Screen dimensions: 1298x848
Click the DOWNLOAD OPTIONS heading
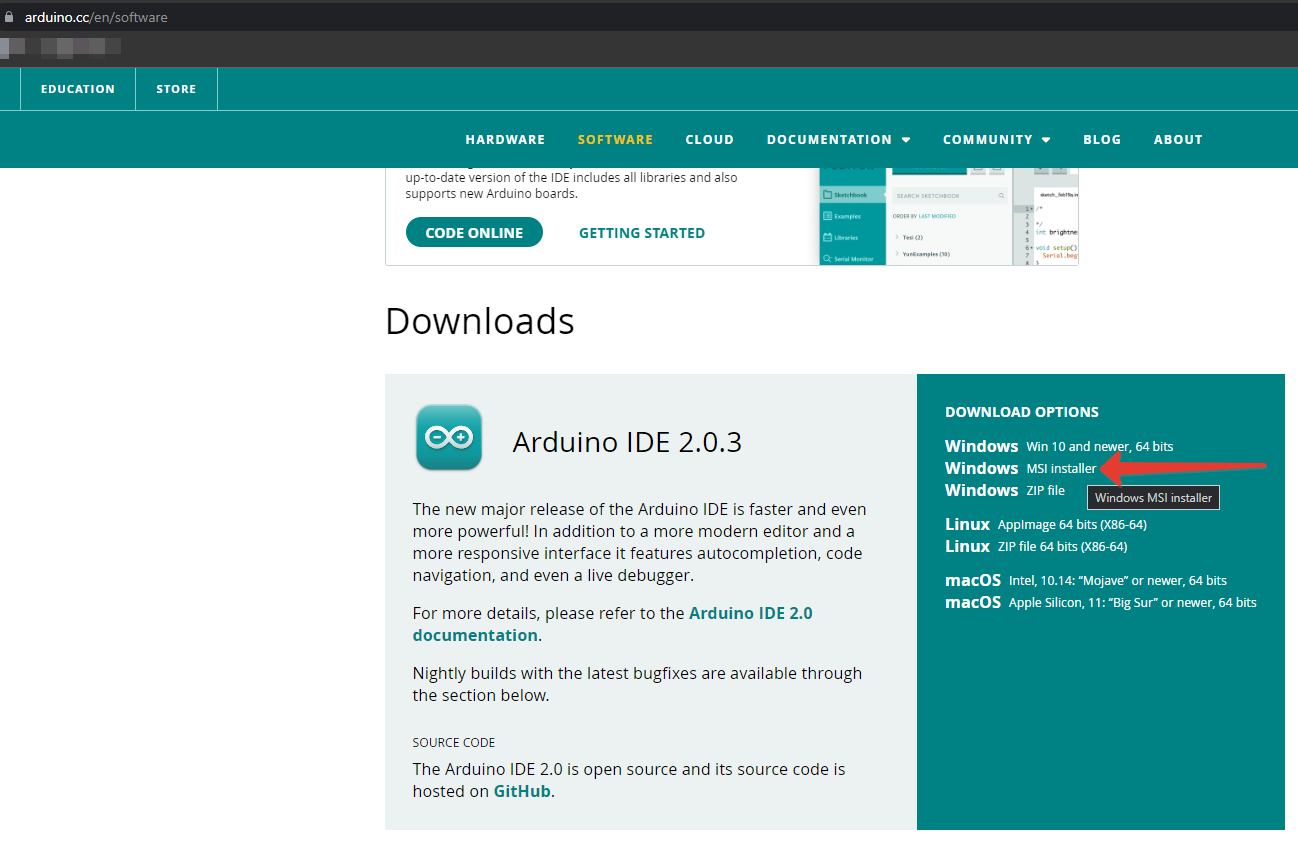pos(1022,412)
